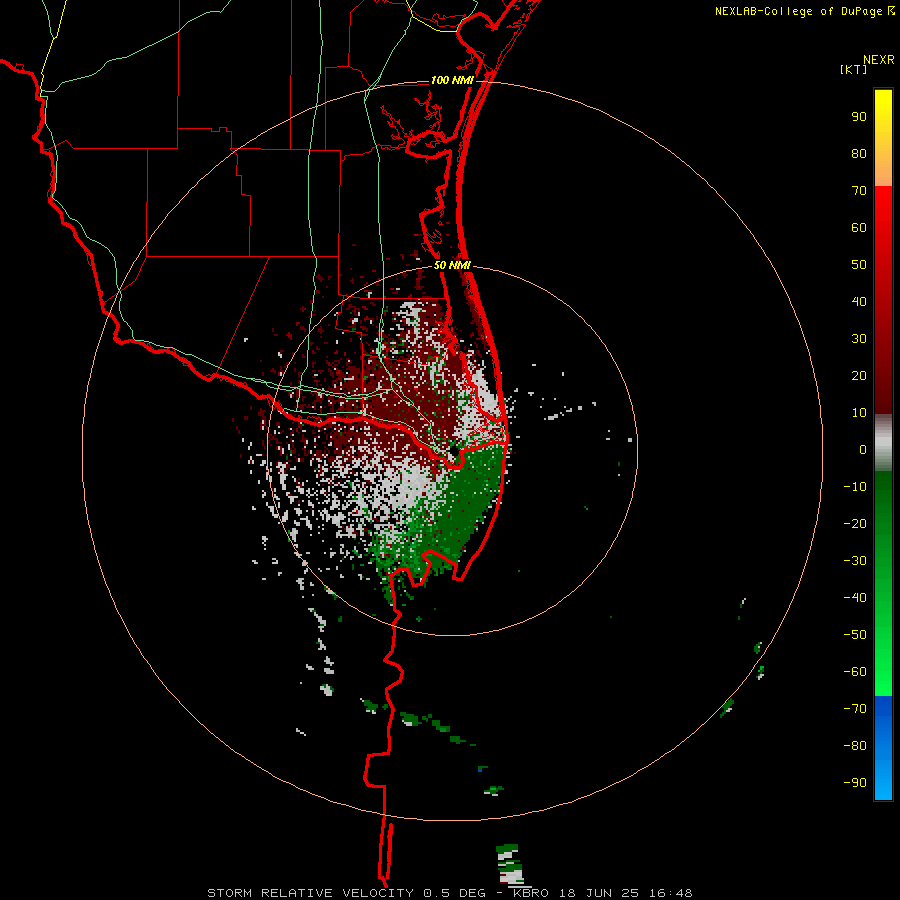Click the positive 70 knot scale label
Image resolution: width=900 pixels, height=900 pixels.
point(859,191)
